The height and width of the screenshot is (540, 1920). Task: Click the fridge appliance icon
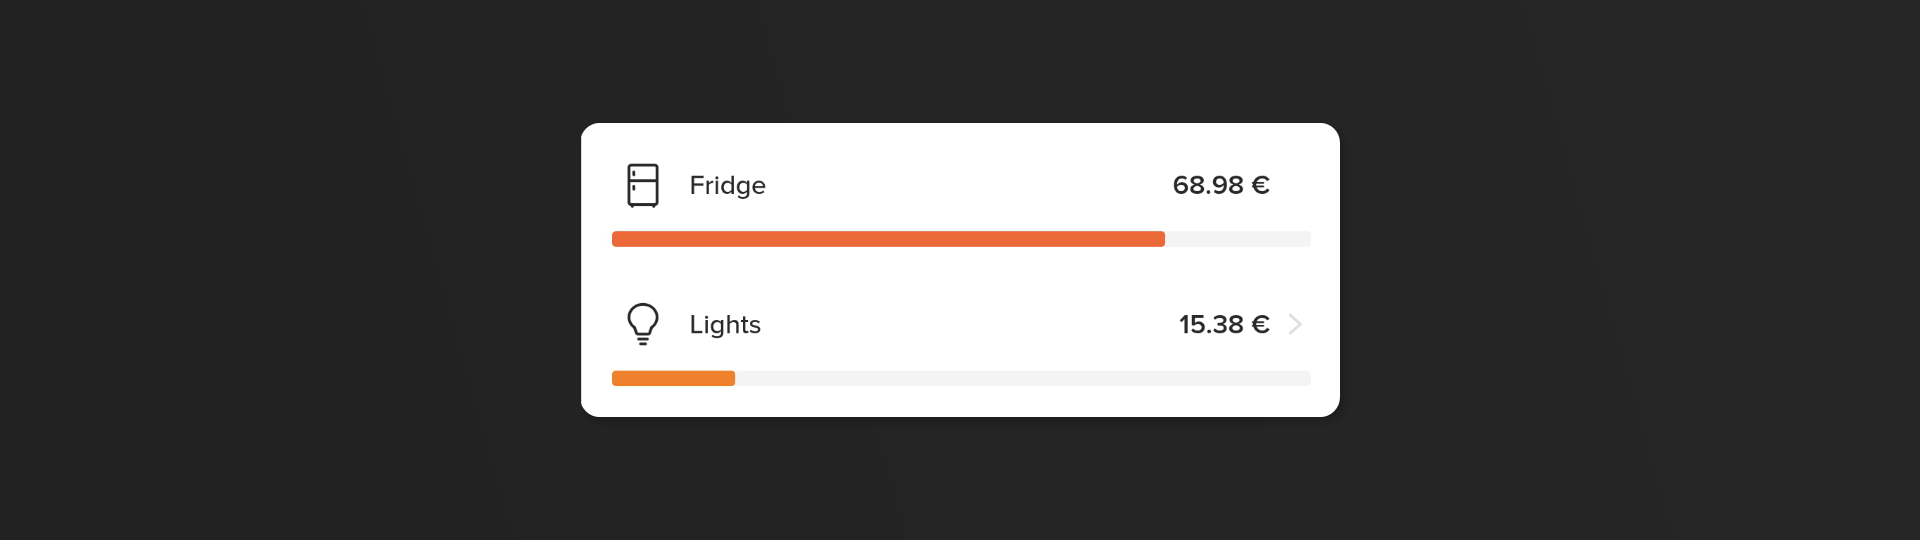click(643, 185)
